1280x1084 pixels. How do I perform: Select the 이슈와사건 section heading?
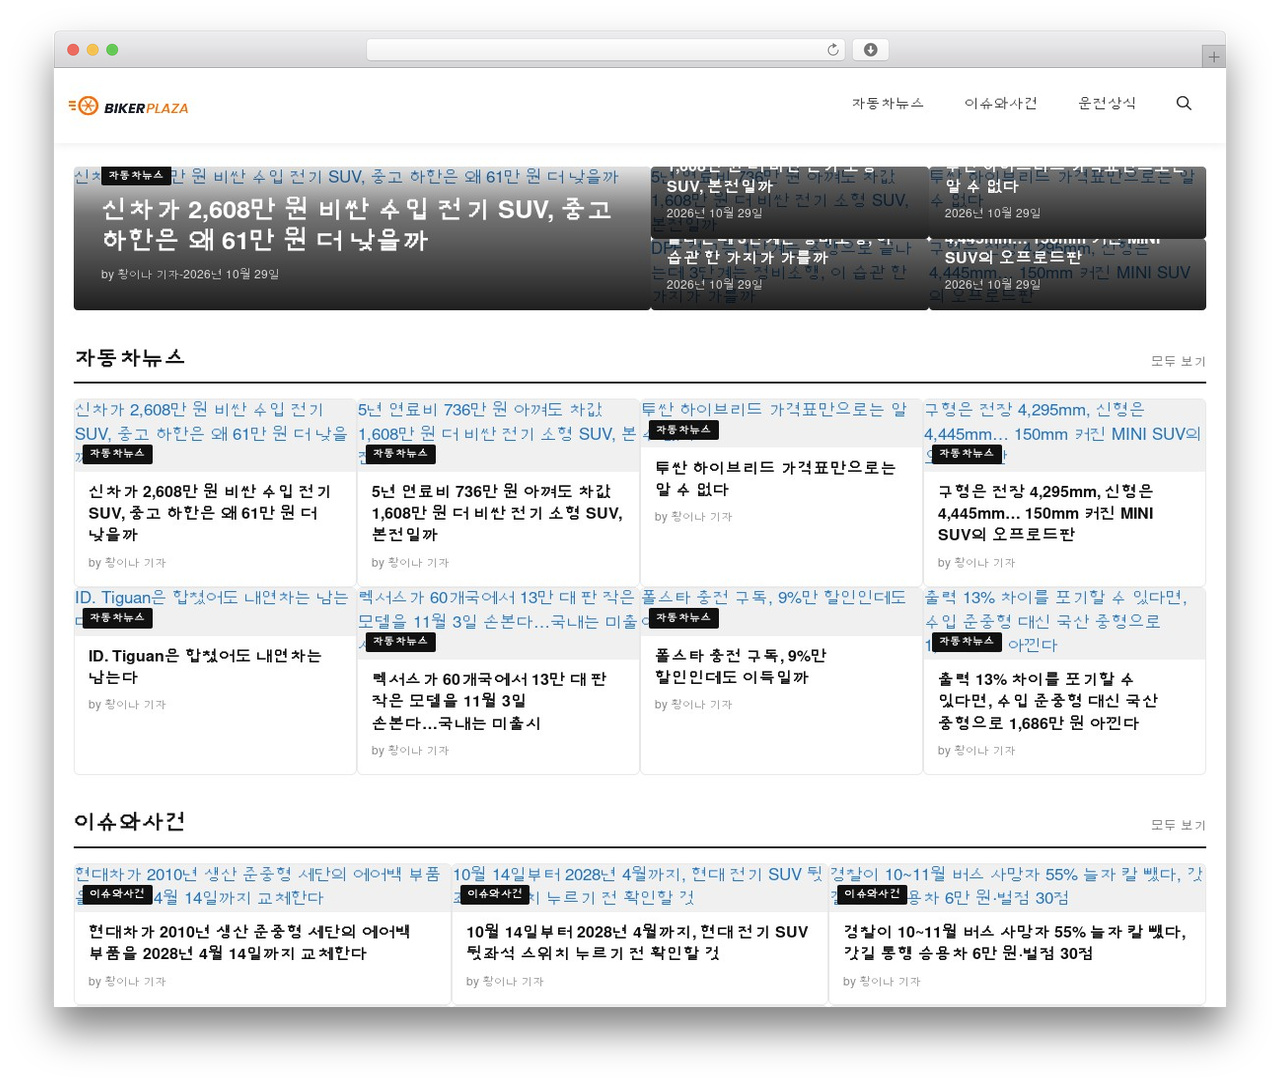click(x=130, y=821)
